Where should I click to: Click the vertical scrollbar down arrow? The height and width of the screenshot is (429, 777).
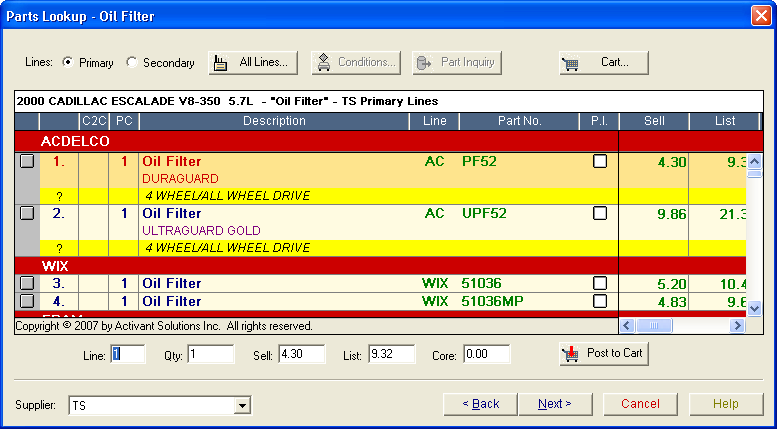(755, 310)
